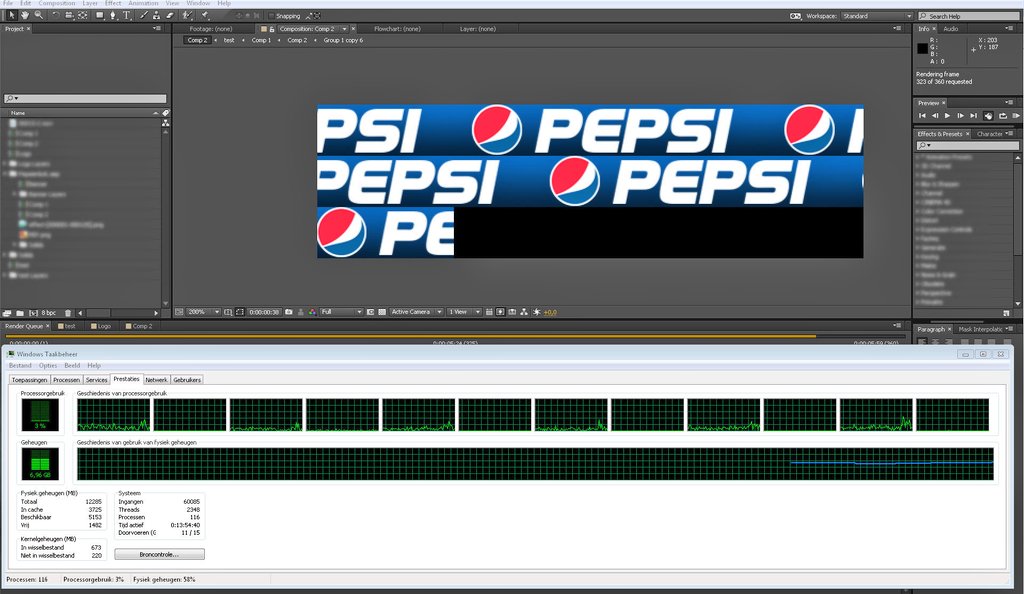Take a snapshot with the camera icon
This screenshot has height=594, width=1024.
coord(288,312)
